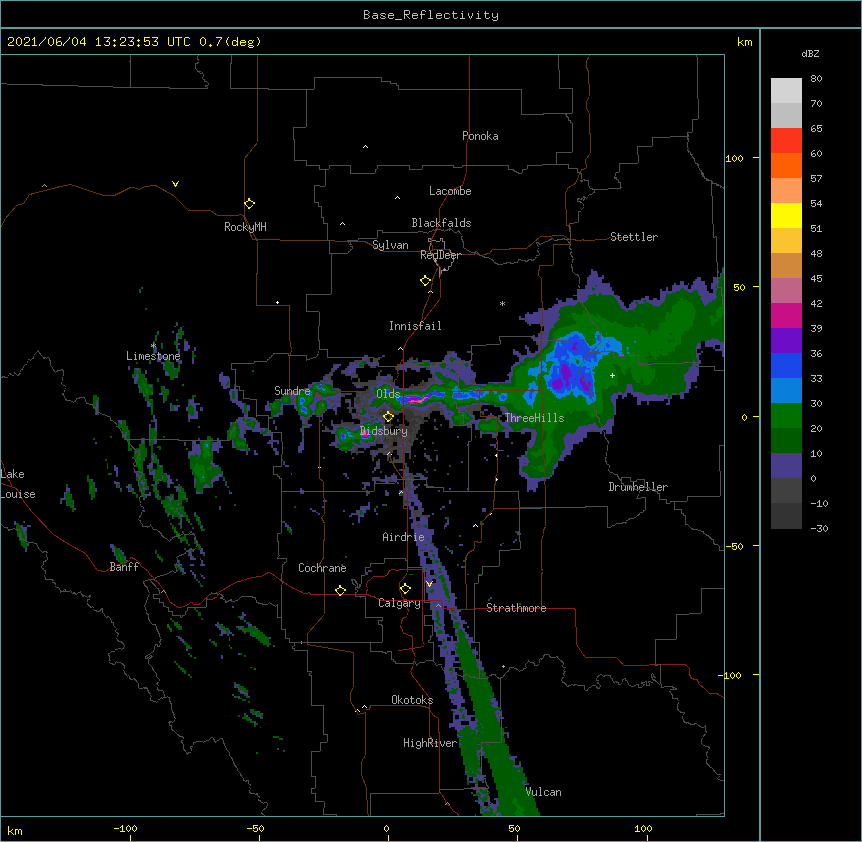Click the ThreeHills label
The image size is (862, 842).
click(x=534, y=418)
